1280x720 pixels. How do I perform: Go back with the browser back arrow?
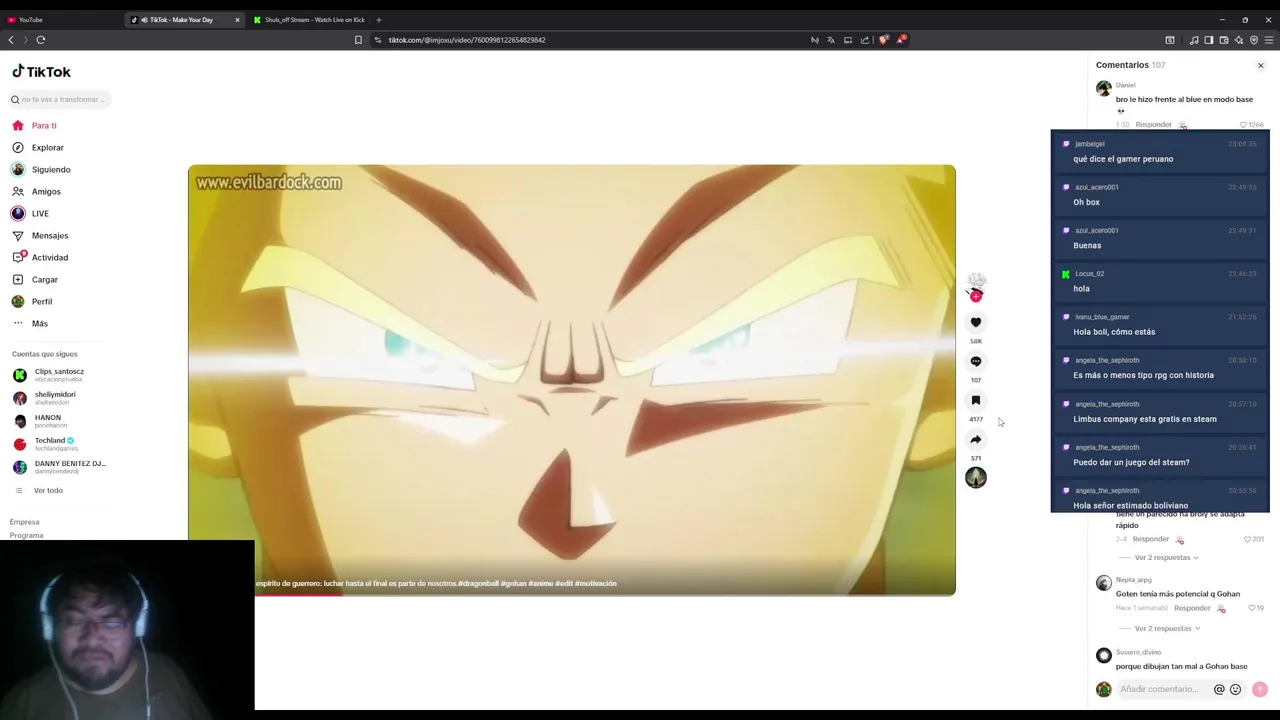tap(11, 40)
